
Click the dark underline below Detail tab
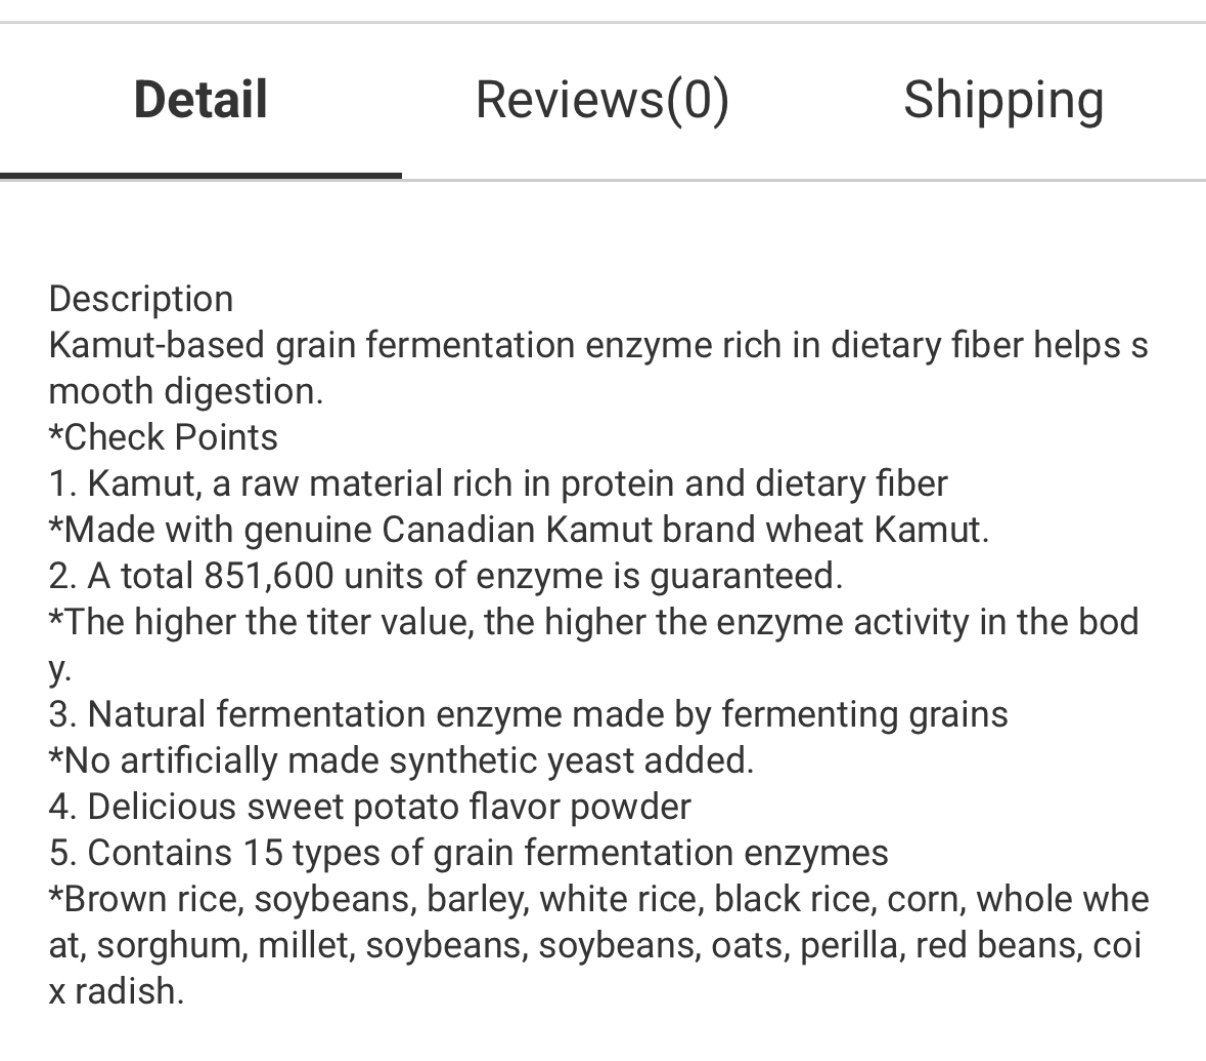tap(200, 175)
